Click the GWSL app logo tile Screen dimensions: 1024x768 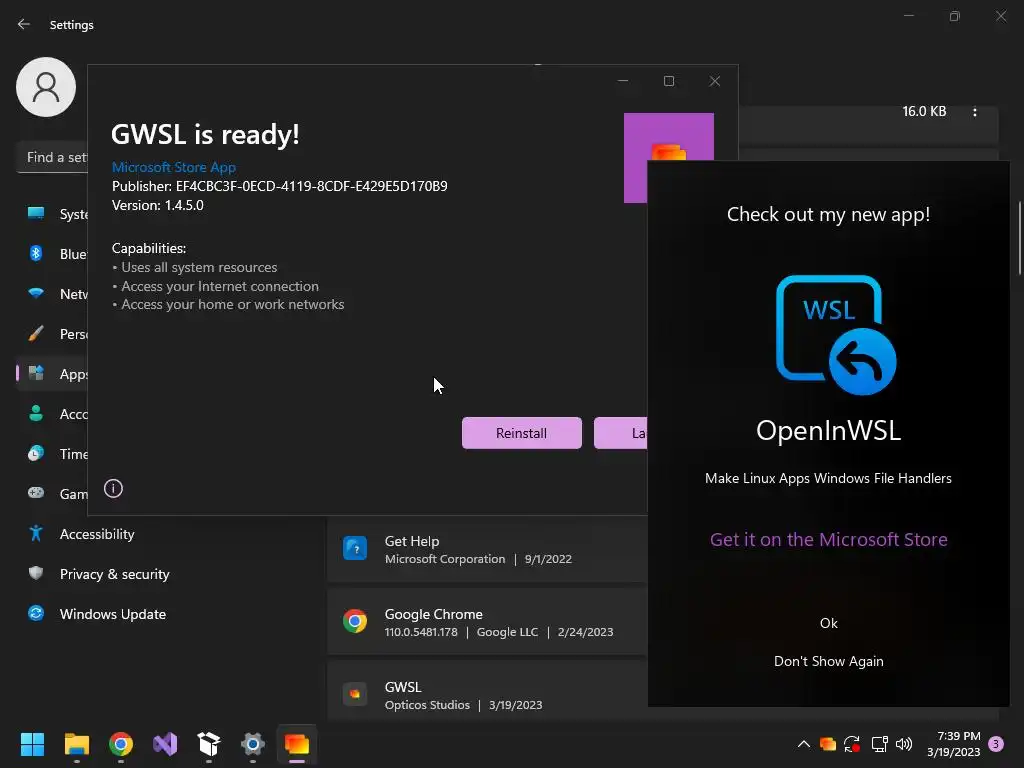tap(669, 137)
